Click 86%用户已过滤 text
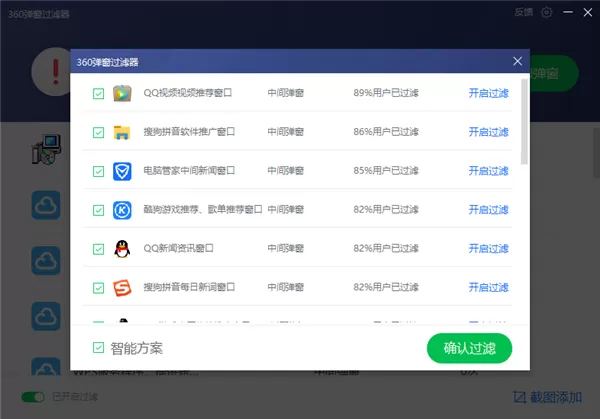 point(386,132)
